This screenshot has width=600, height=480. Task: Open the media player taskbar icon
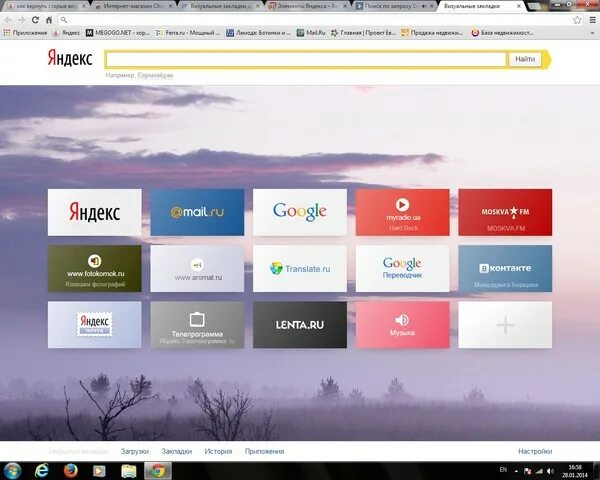99,471
